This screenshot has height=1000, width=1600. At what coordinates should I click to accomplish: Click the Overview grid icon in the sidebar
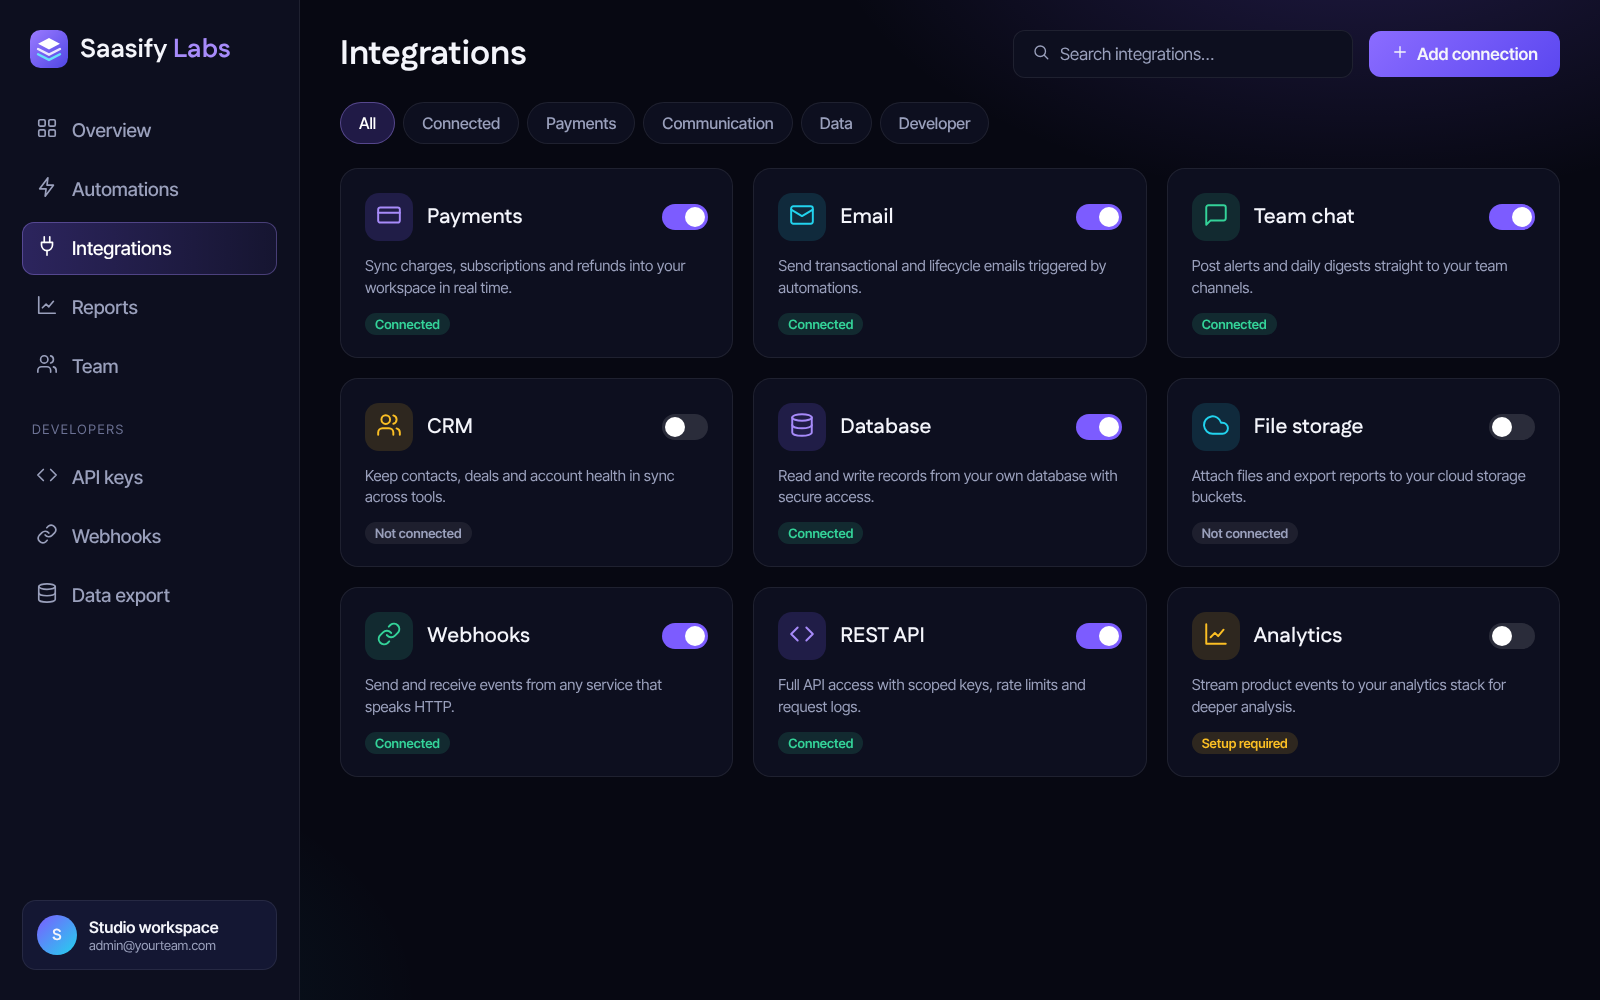47,129
